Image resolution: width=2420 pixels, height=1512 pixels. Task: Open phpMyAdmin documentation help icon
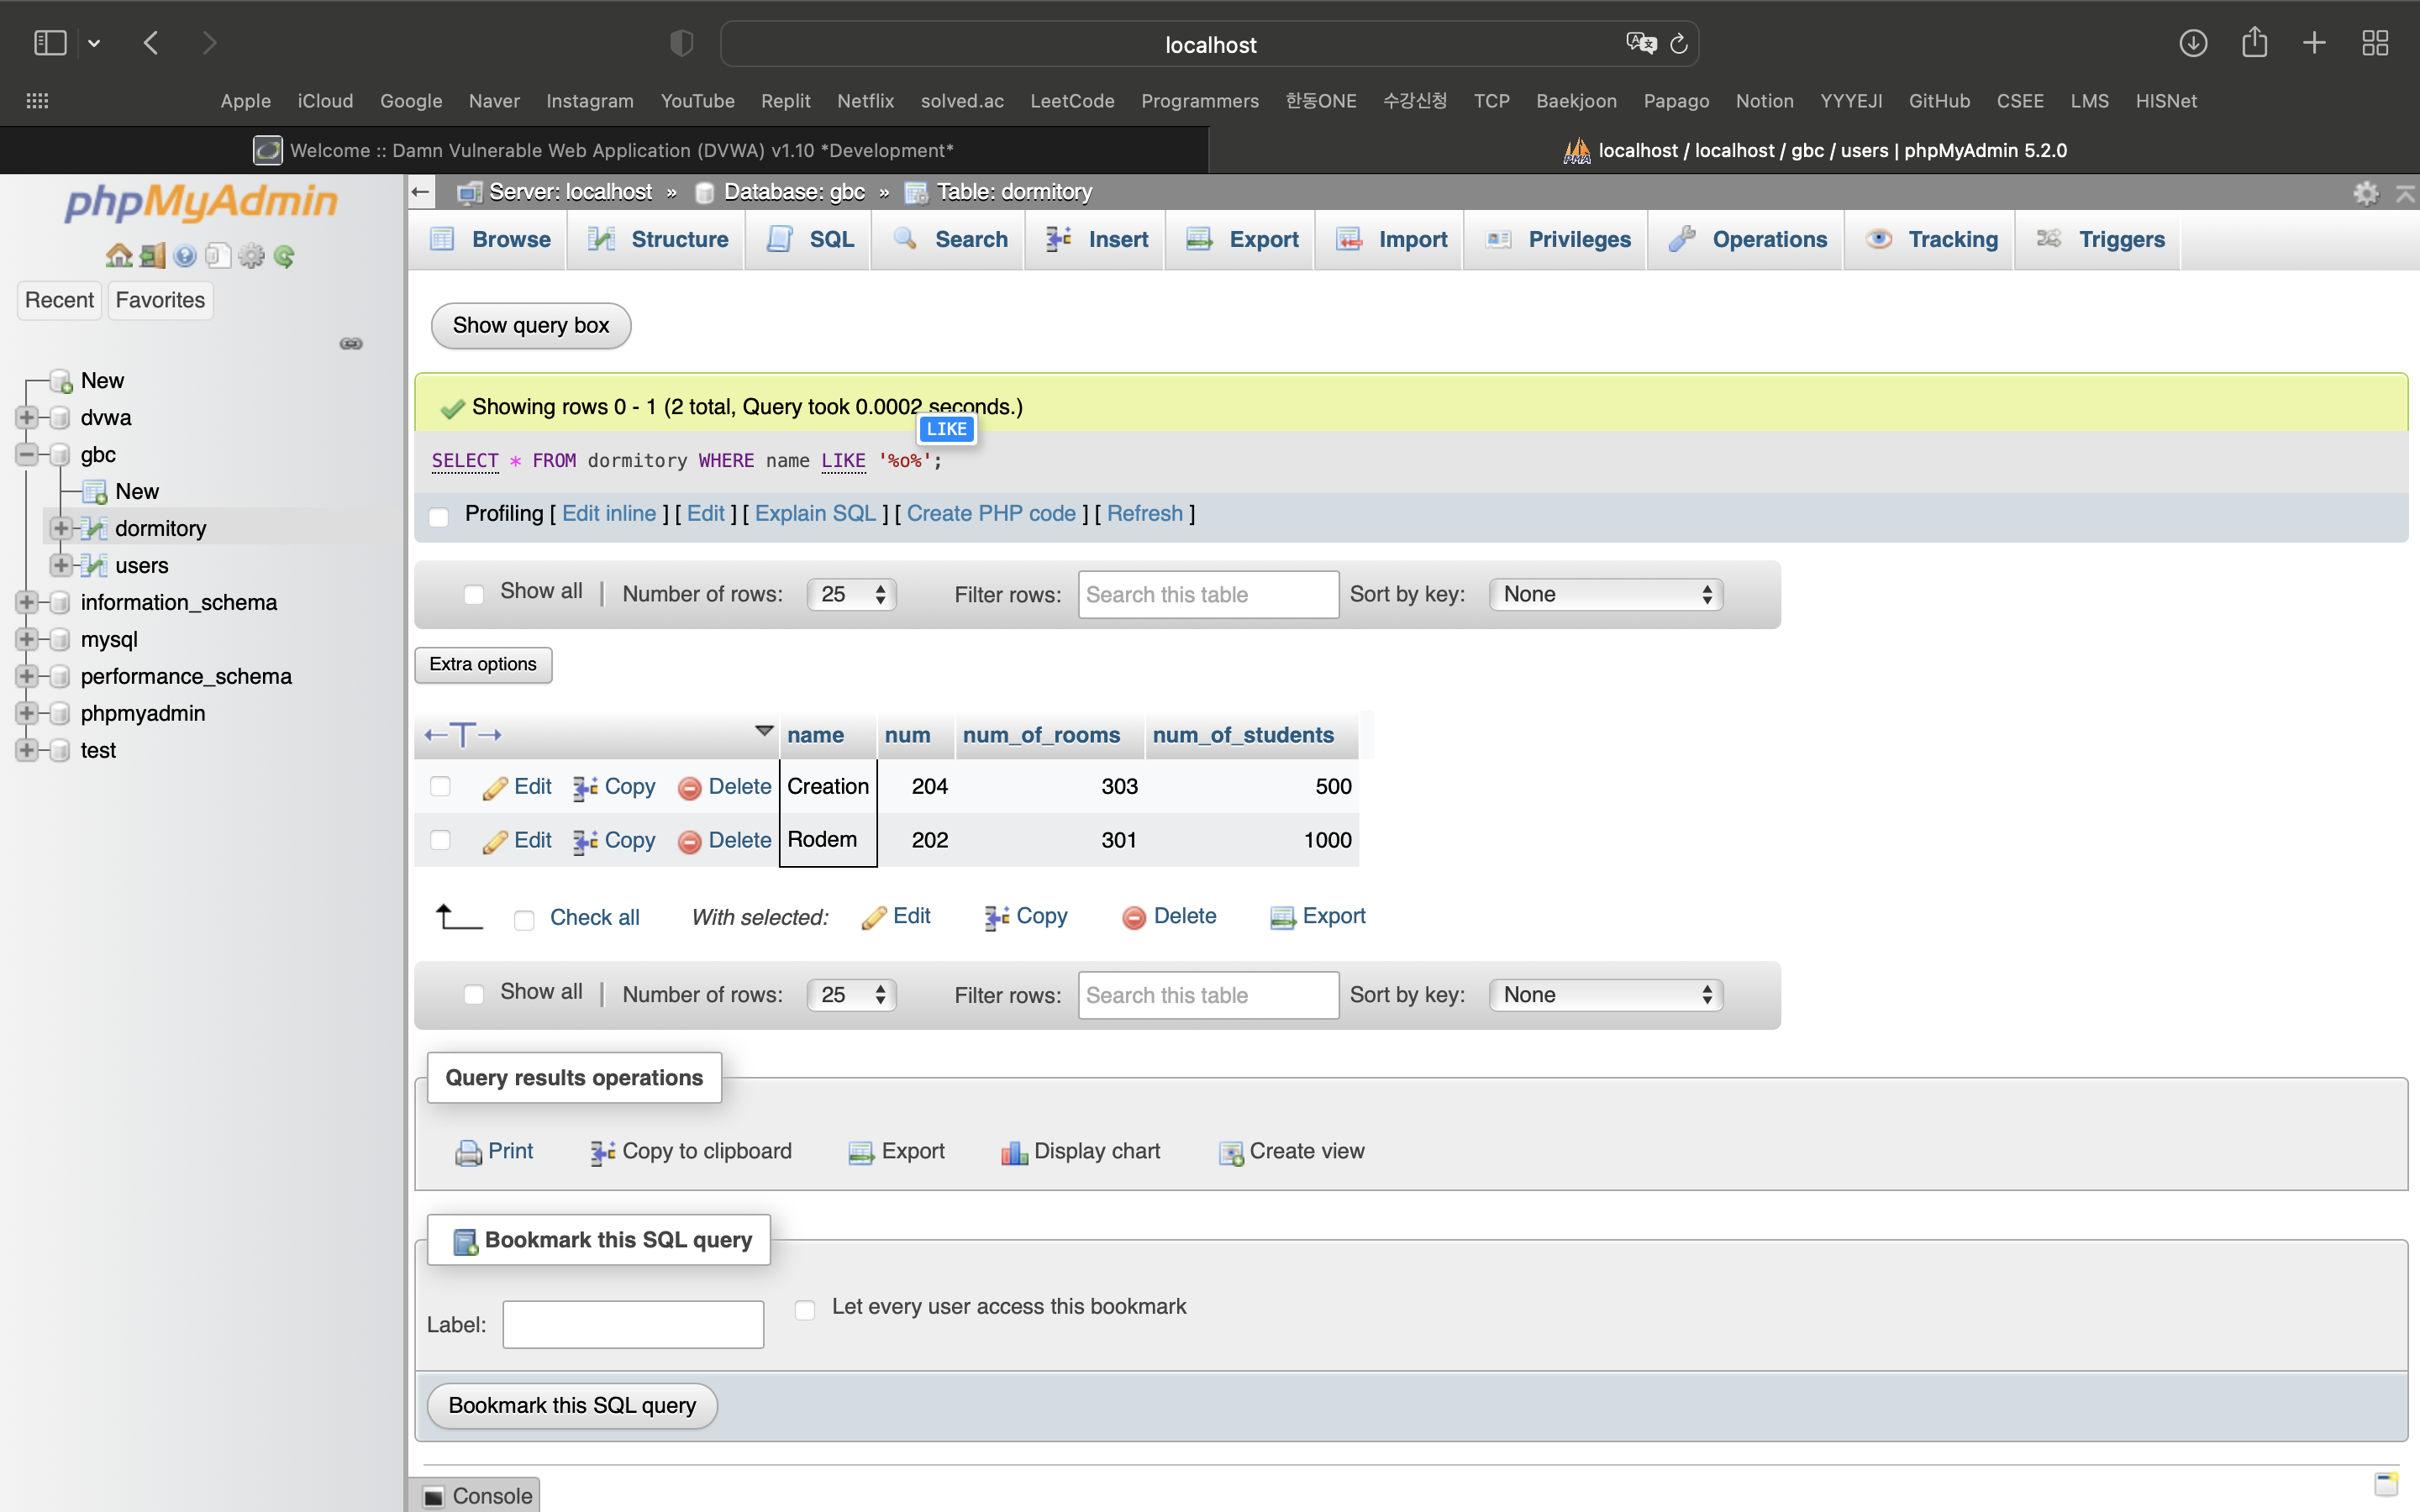point(185,256)
